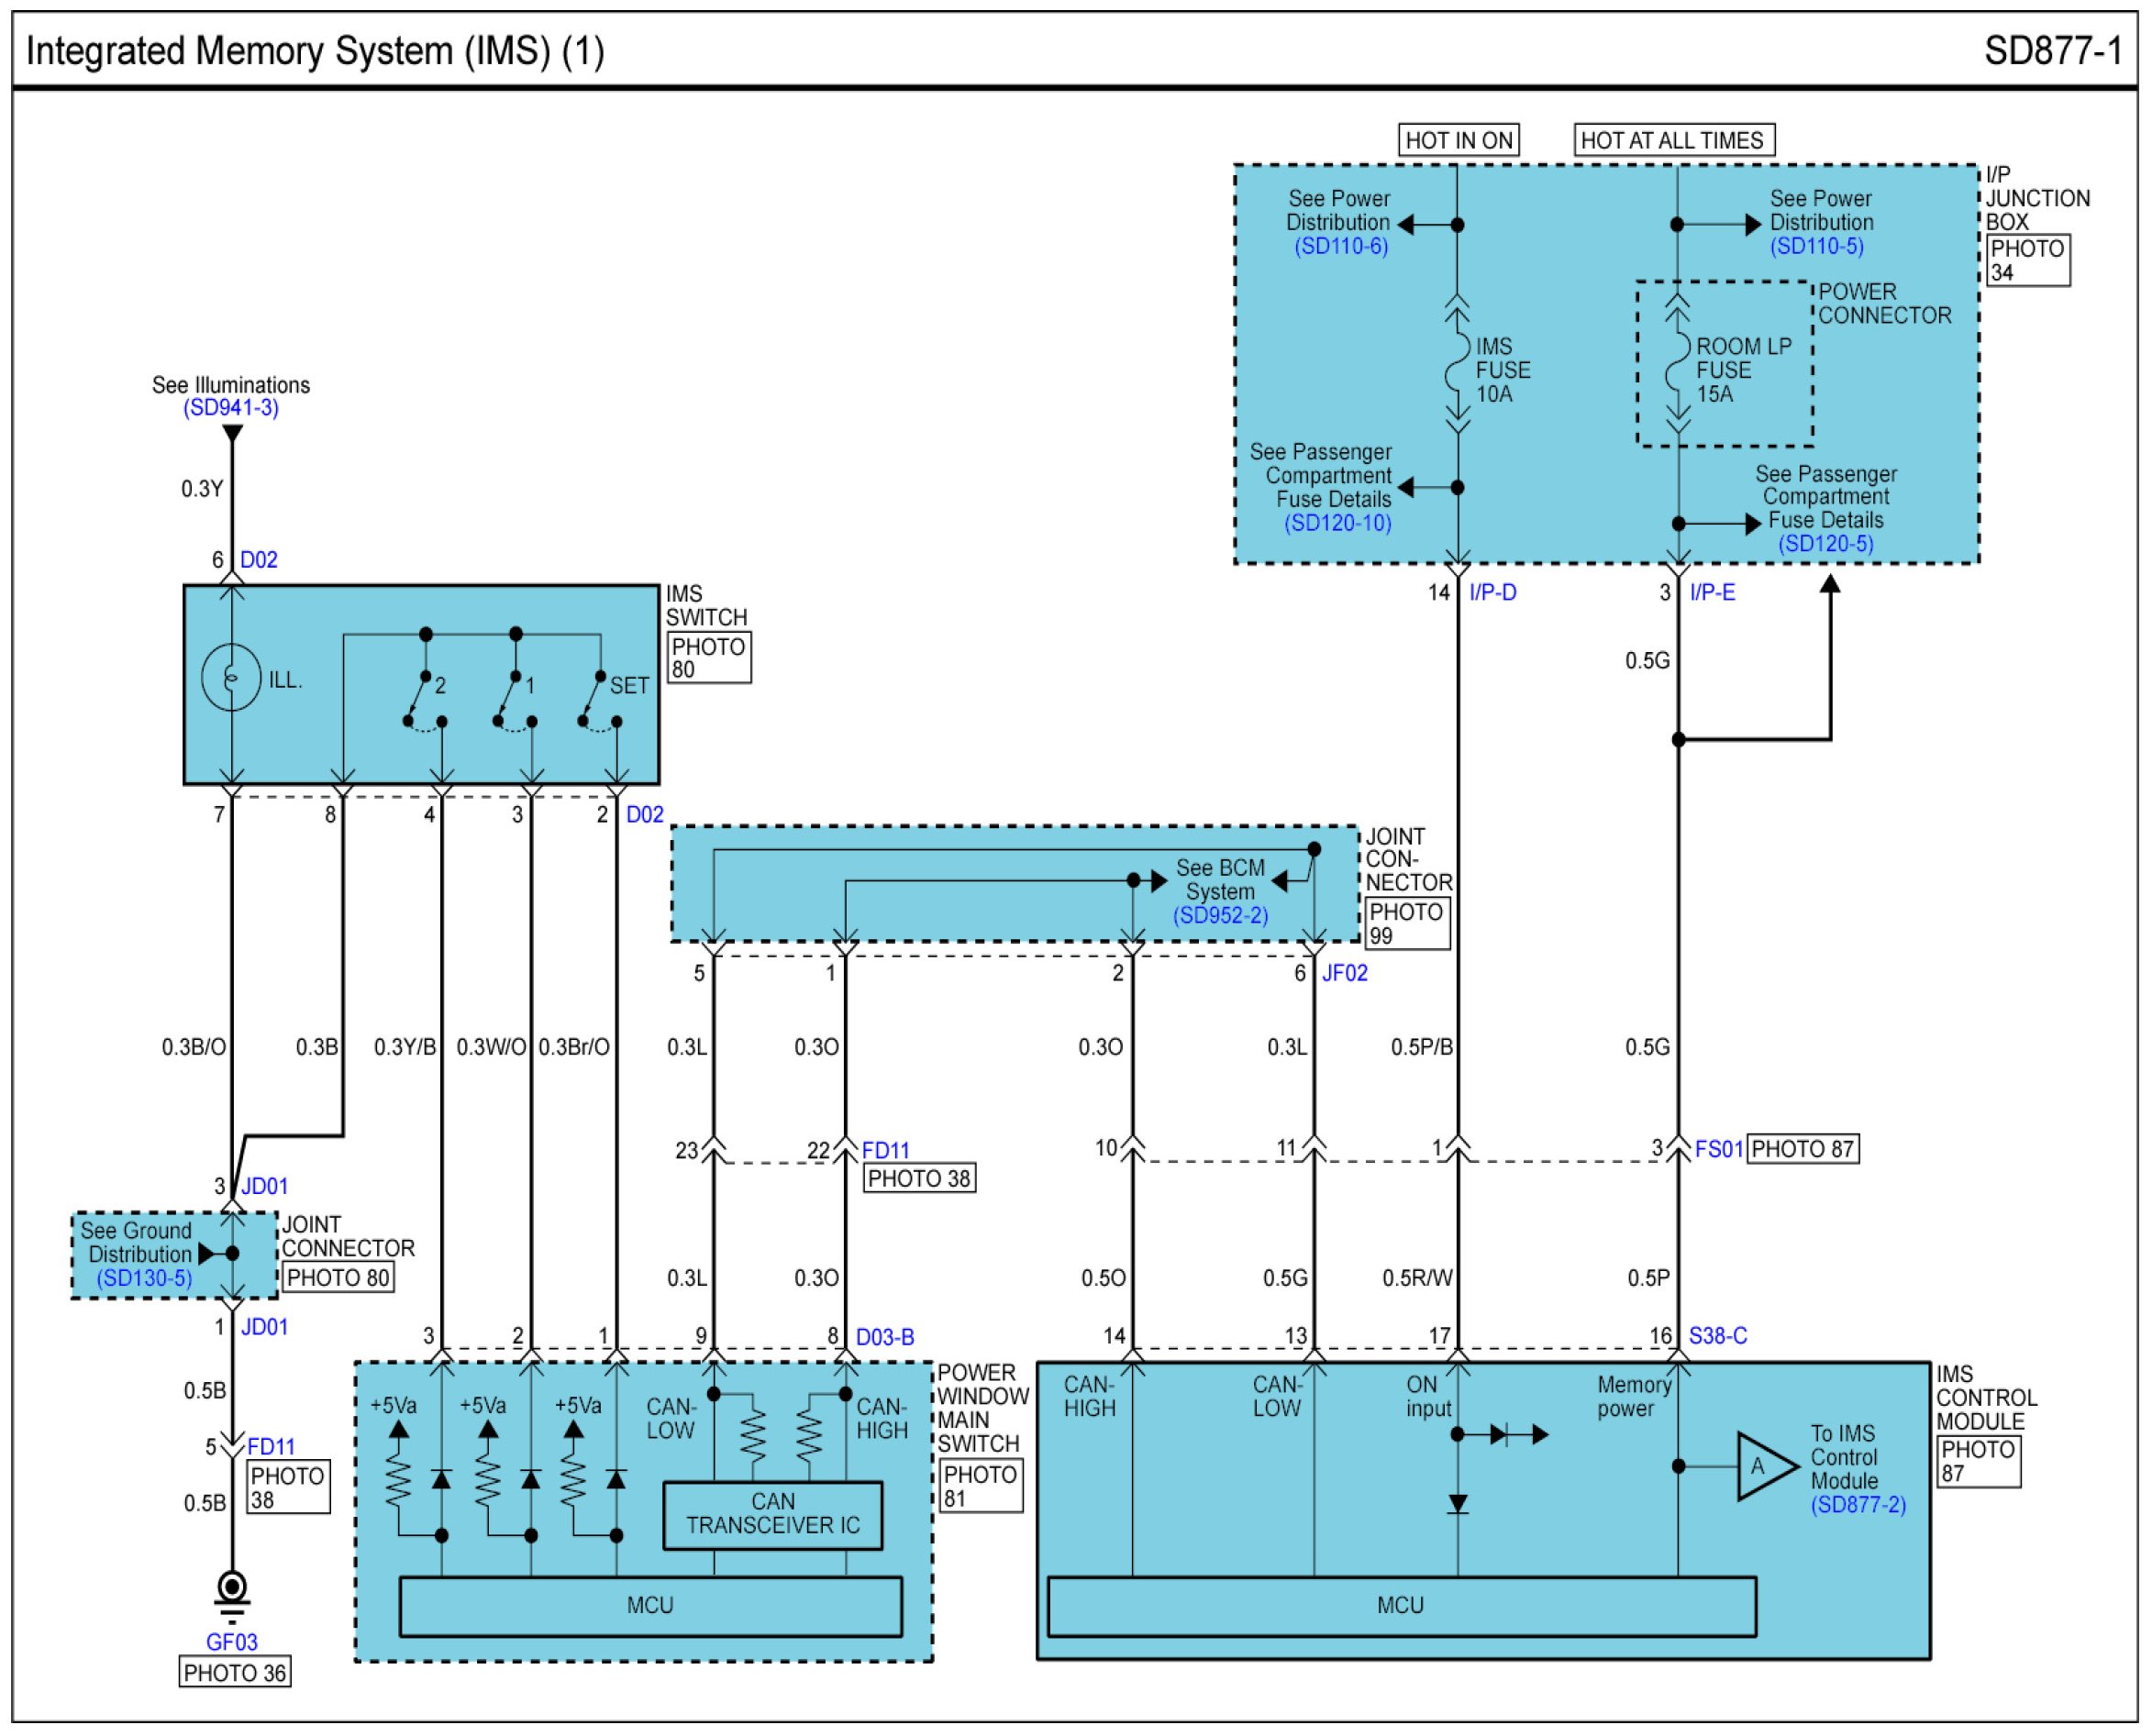
Task: Open the SD952-2 BCM system link
Action: click(1220, 916)
